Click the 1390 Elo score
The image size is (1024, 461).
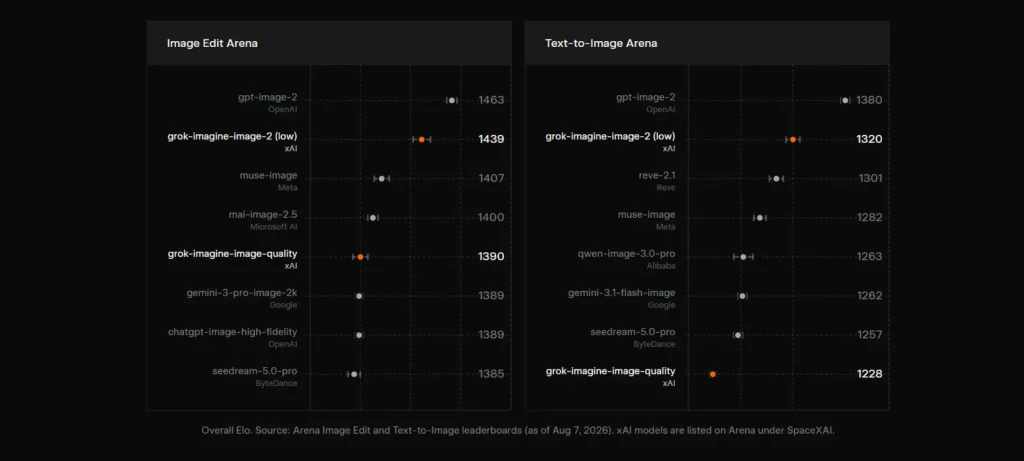[x=491, y=257]
